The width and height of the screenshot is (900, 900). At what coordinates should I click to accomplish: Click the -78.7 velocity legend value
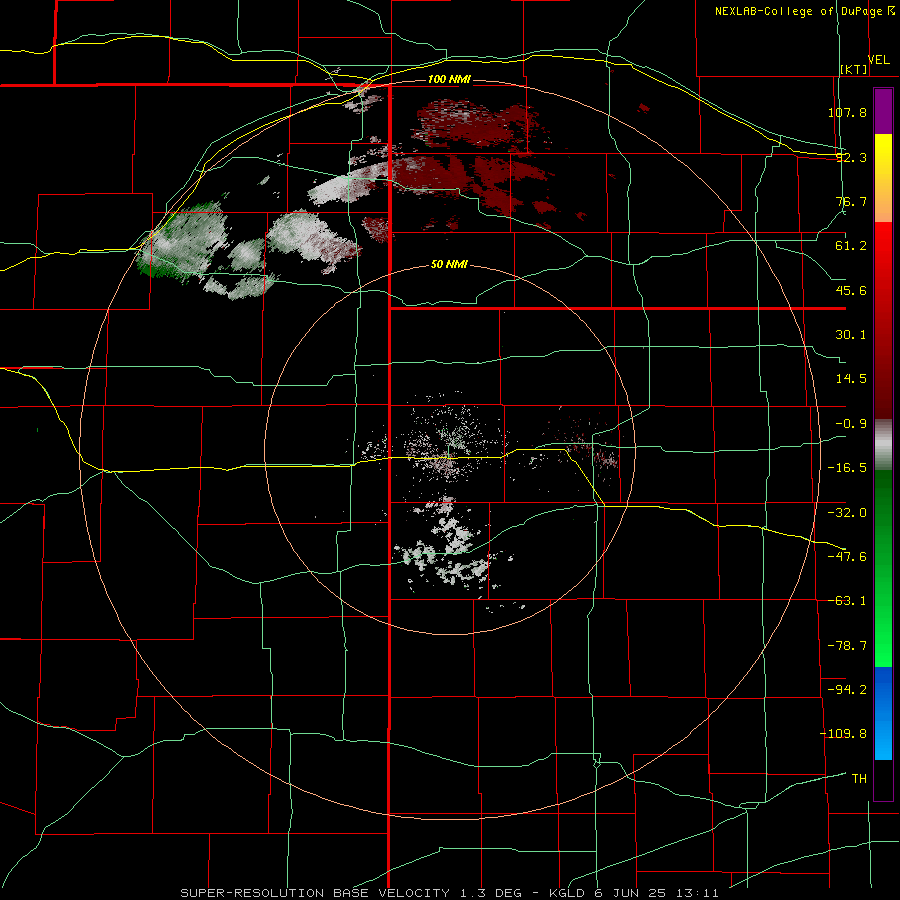click(x=847, y=646)
